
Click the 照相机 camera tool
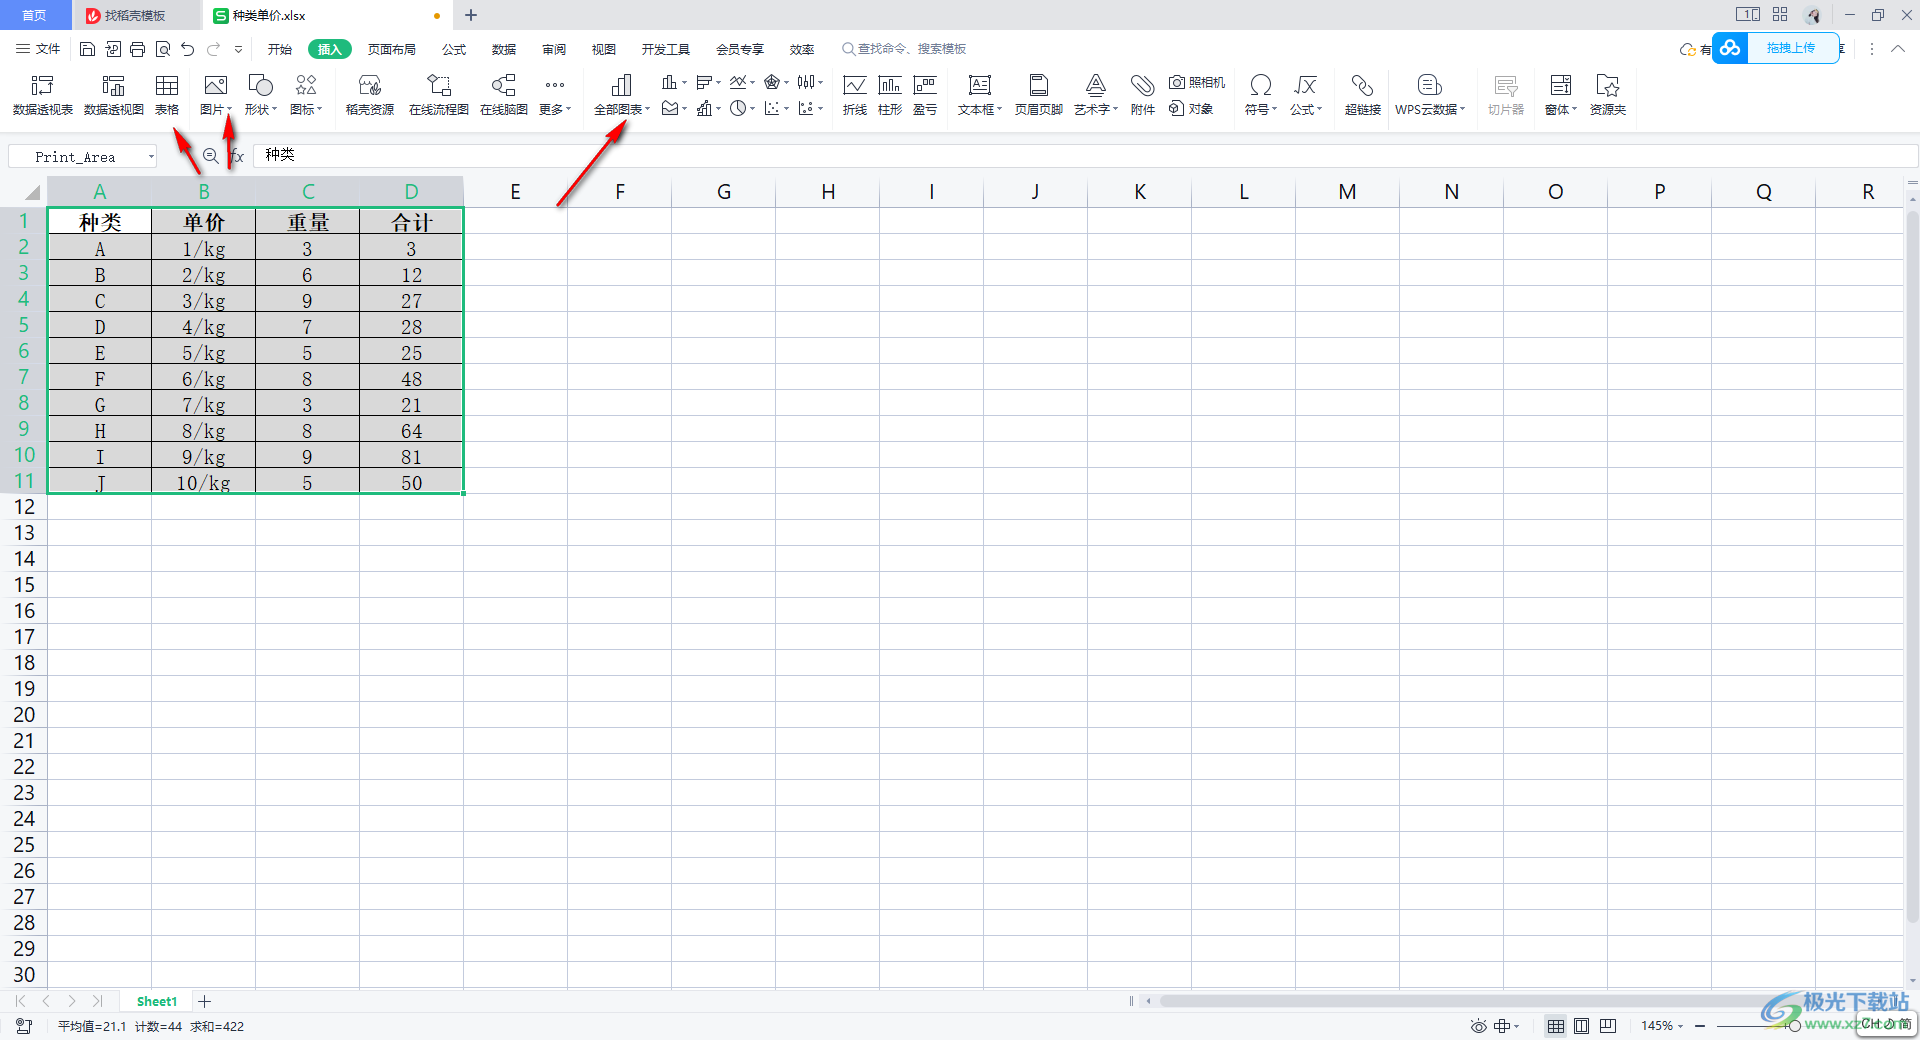(x=1197, y=82)
